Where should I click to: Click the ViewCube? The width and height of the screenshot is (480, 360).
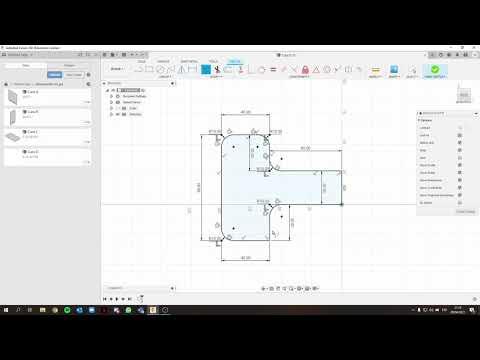(464, 94)
